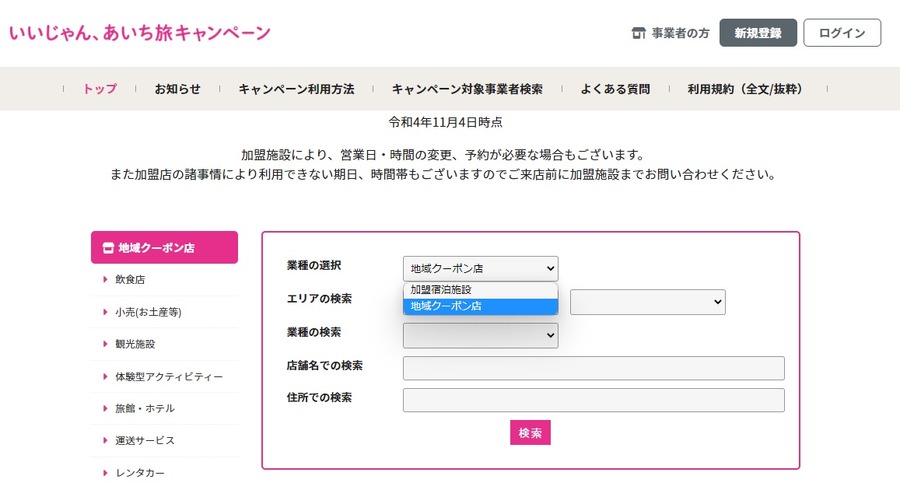900x483 pixels.
Task: Click the pink 検索 button
Action: click(530, 433)
